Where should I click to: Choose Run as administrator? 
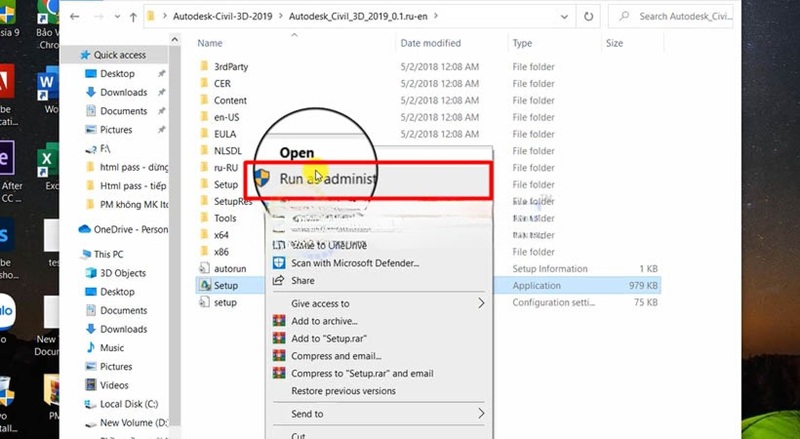click(x=367, y=179)
